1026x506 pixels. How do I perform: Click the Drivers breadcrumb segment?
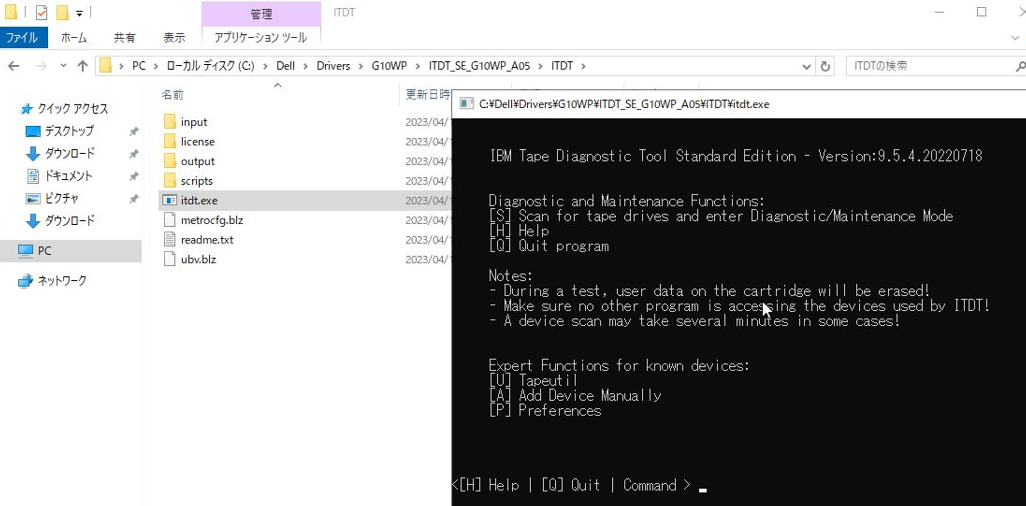point(333,66)
